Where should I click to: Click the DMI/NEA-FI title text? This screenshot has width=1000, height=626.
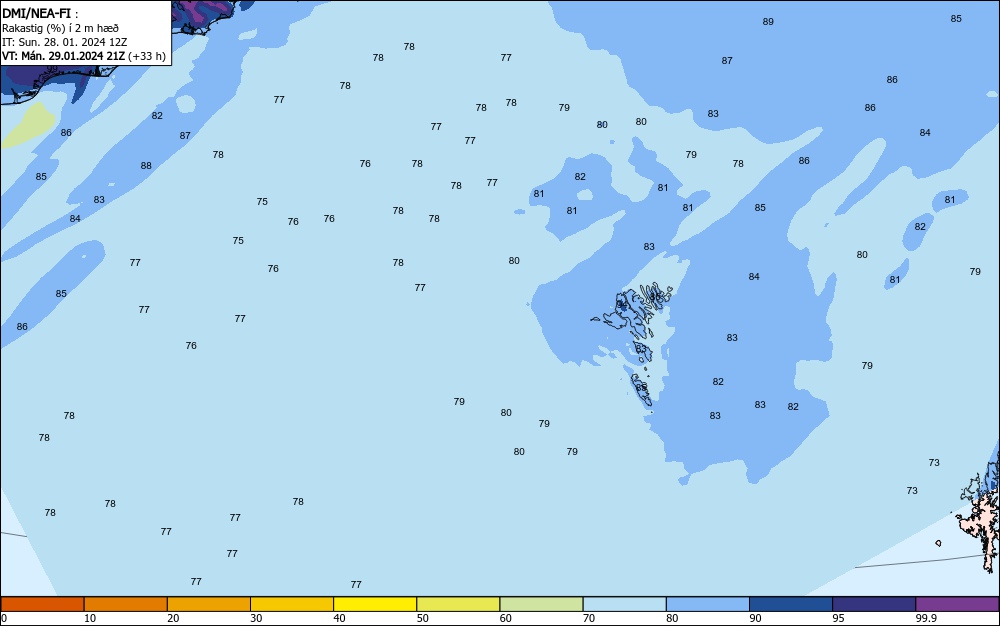pos(36,13)
